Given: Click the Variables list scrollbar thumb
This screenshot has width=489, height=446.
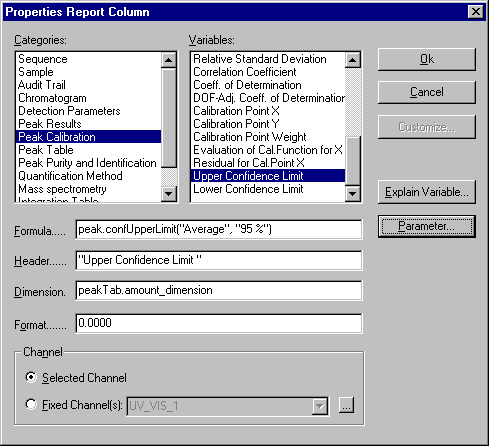Looking at the screenshot, I should tap(353, 161).
